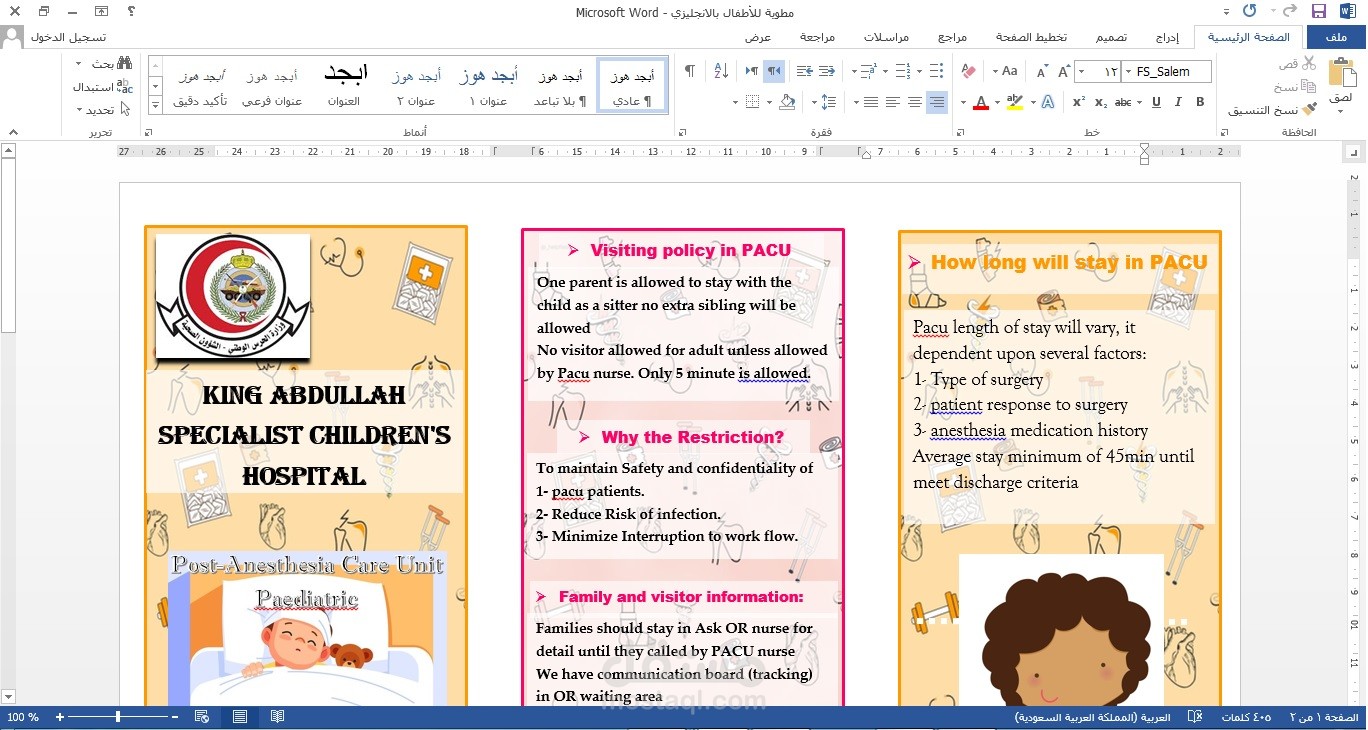Open the Paragraph (فقرة) dialog launcher
1368x730 pixels.
[682, 132]
